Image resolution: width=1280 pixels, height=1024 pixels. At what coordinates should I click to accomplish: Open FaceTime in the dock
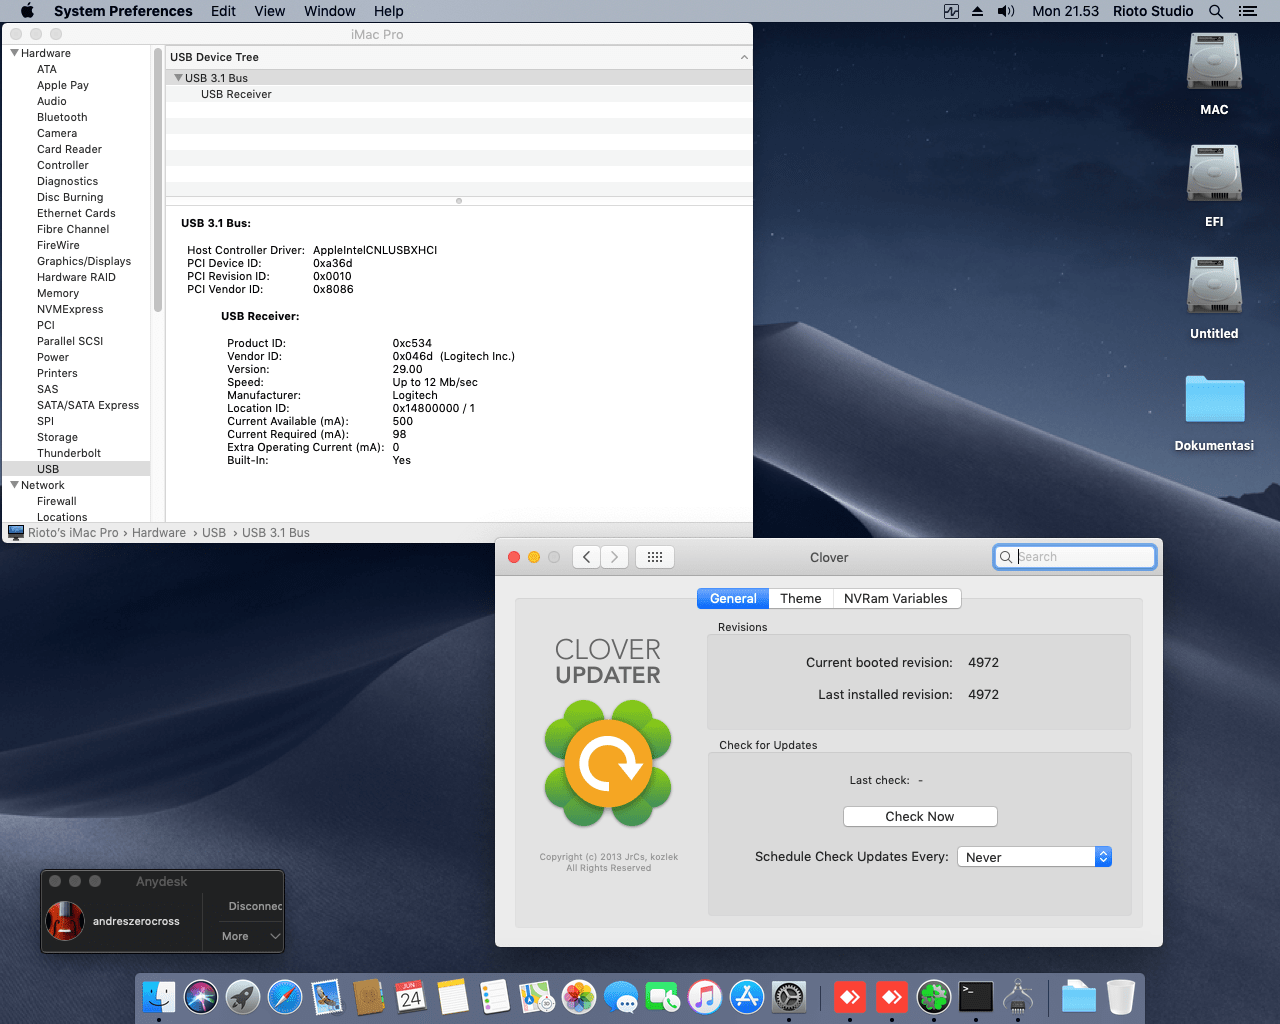coord(663,997)
